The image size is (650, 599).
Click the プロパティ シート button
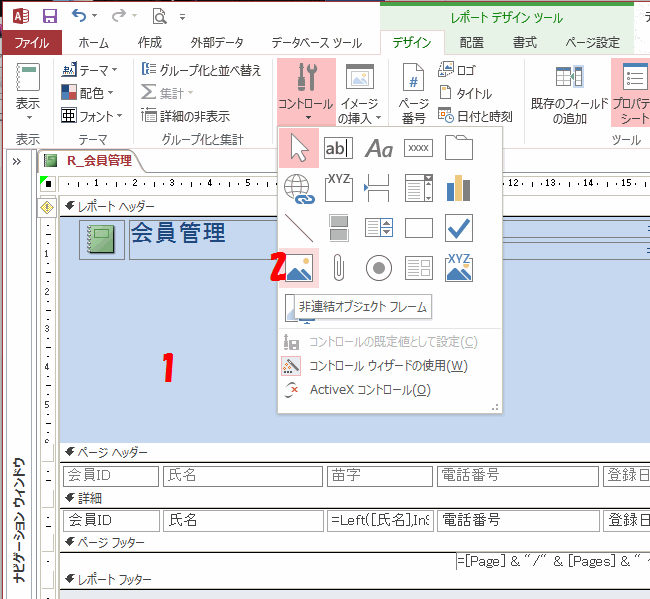click(630, 93)
